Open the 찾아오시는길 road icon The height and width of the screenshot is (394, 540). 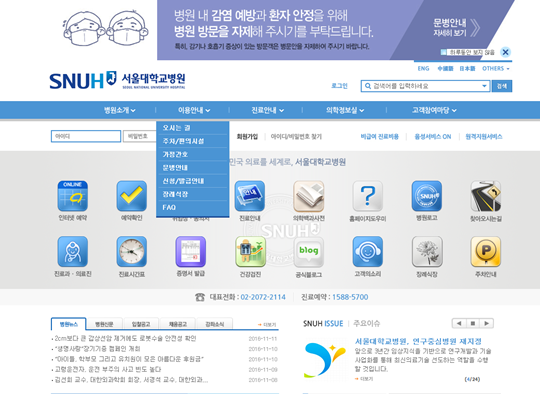click(486, 196)
